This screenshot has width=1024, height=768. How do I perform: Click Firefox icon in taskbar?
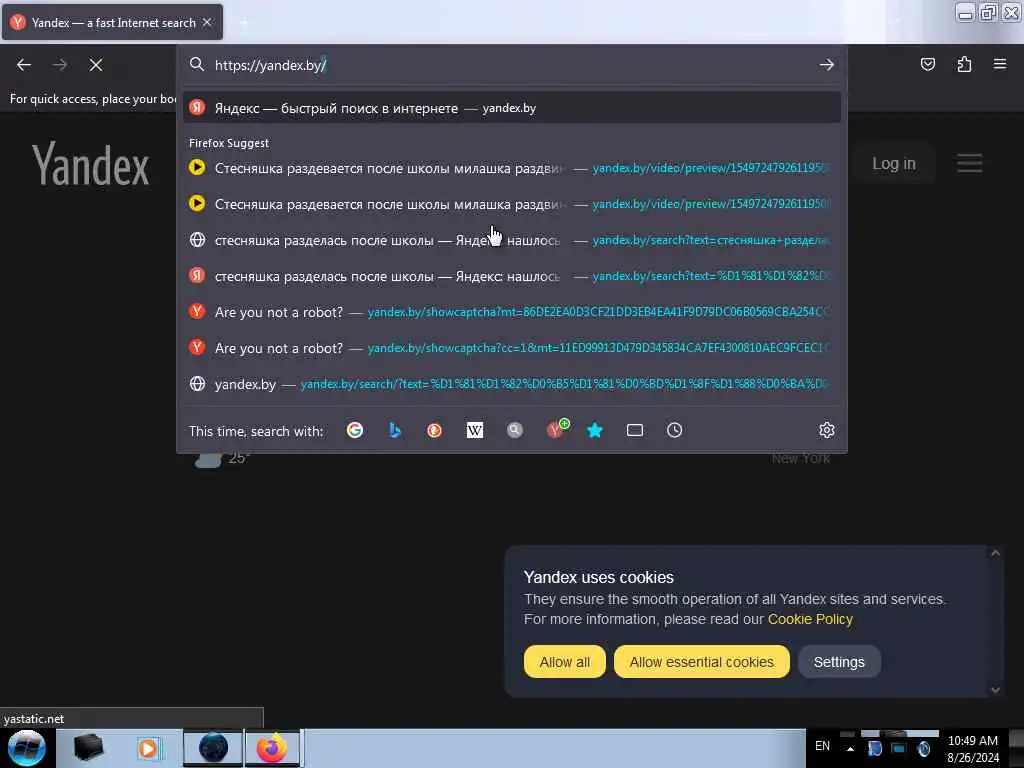[272, 748]
